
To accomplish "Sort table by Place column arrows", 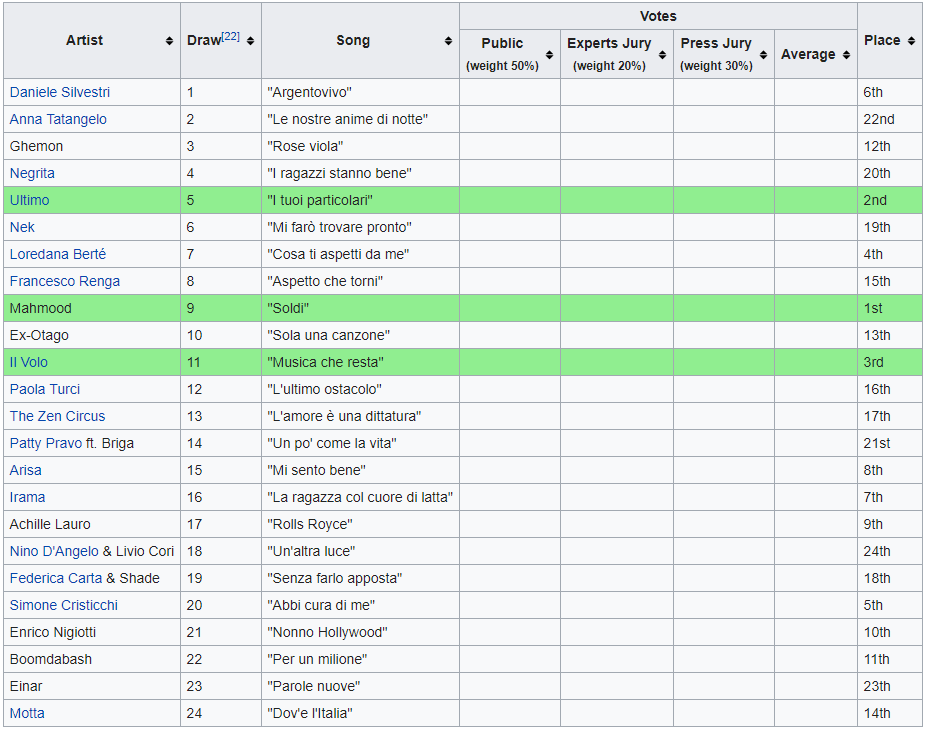I will [910, 41].
